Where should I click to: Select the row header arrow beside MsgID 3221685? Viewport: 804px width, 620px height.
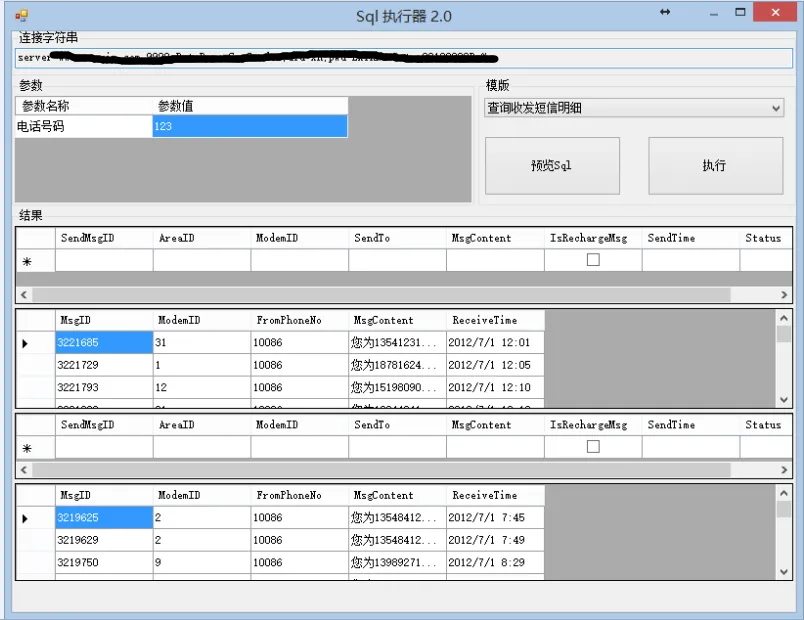click(x=26, y=343)
